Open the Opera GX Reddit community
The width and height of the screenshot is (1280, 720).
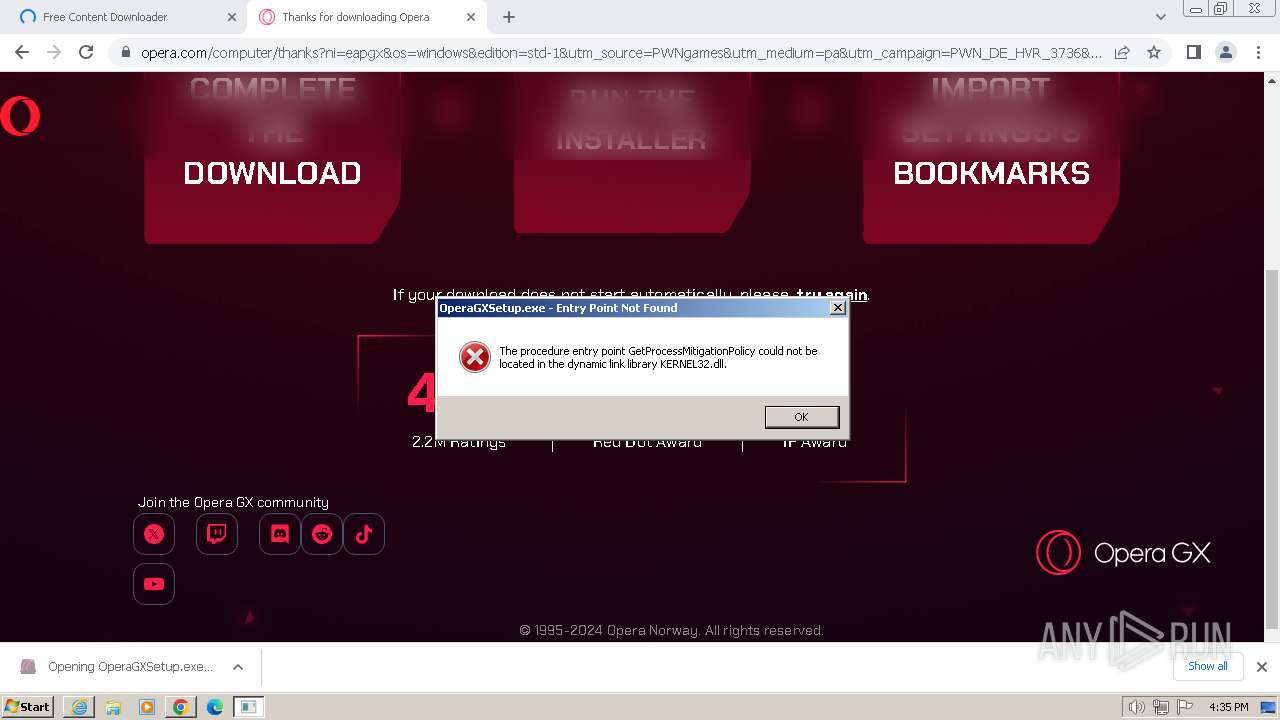[x=322, y=534]
